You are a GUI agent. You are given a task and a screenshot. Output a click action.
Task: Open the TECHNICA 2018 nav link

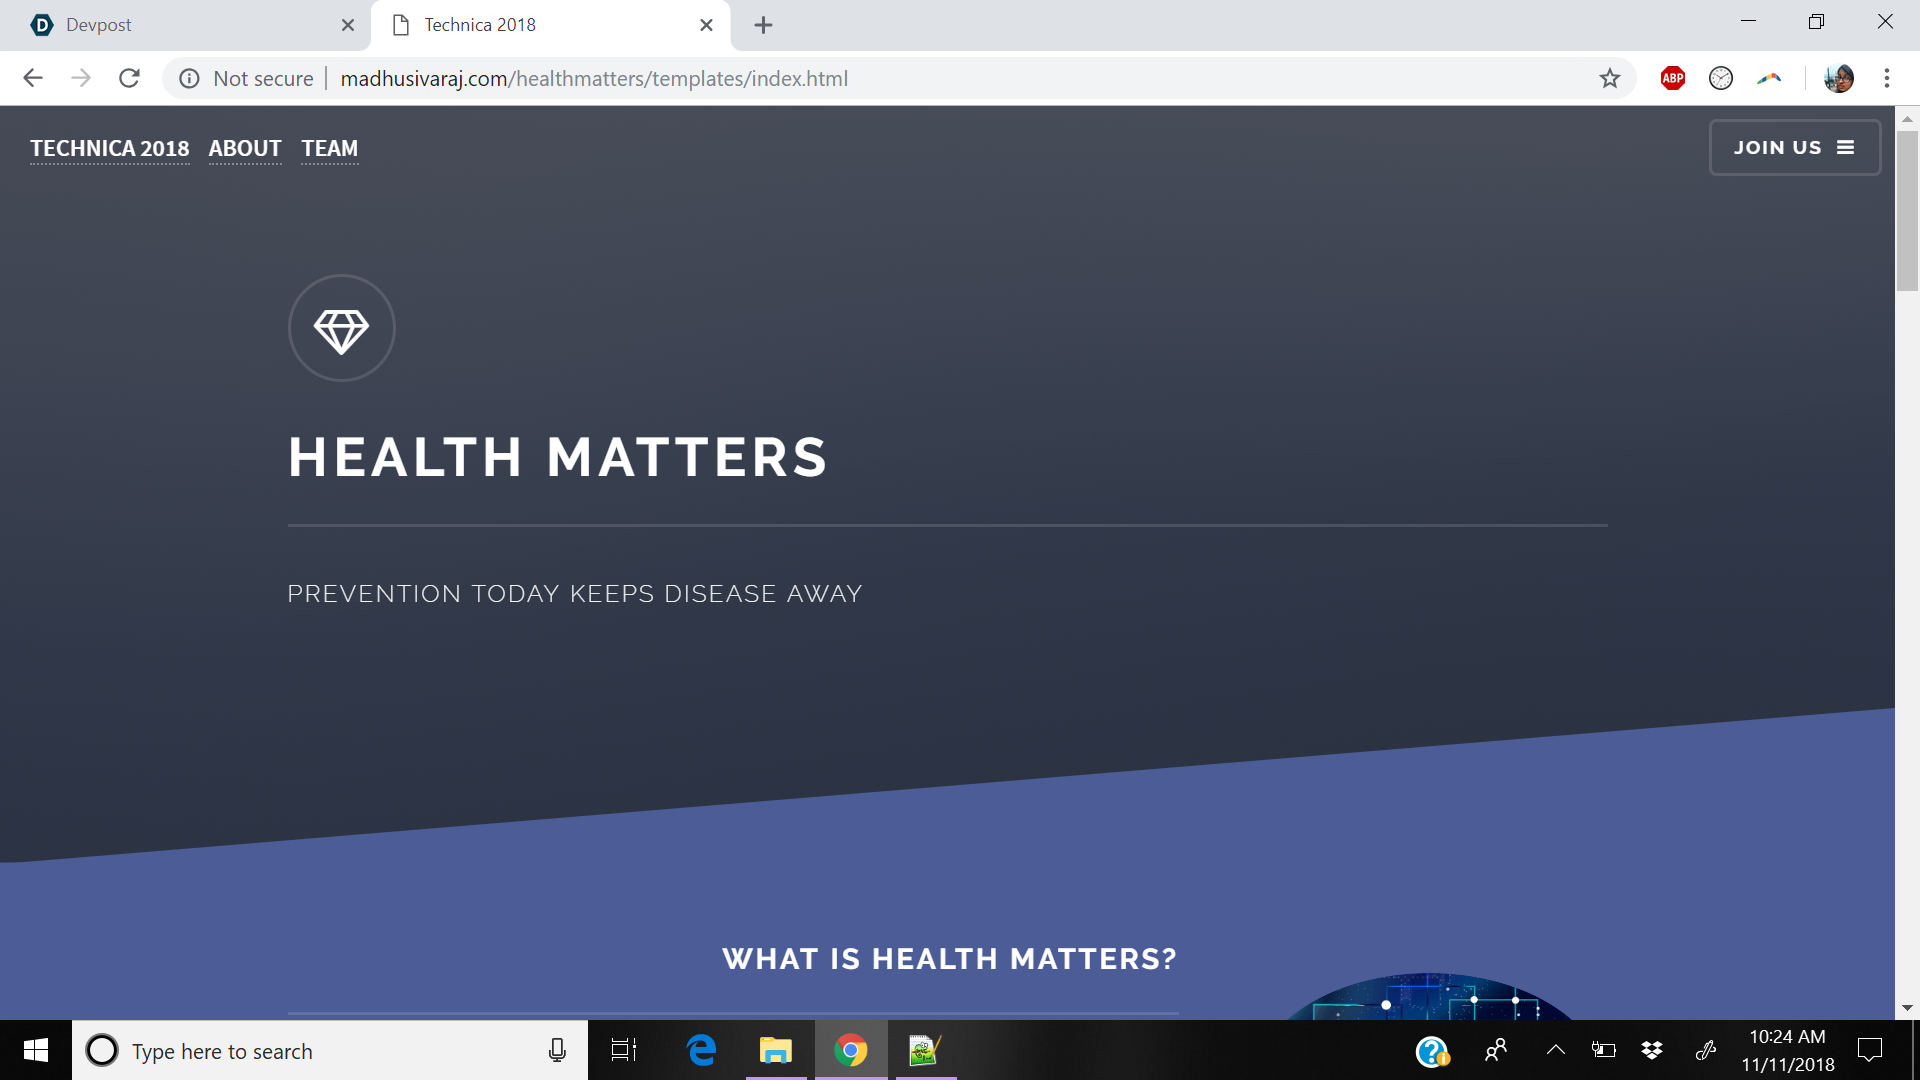click(110, 148)
